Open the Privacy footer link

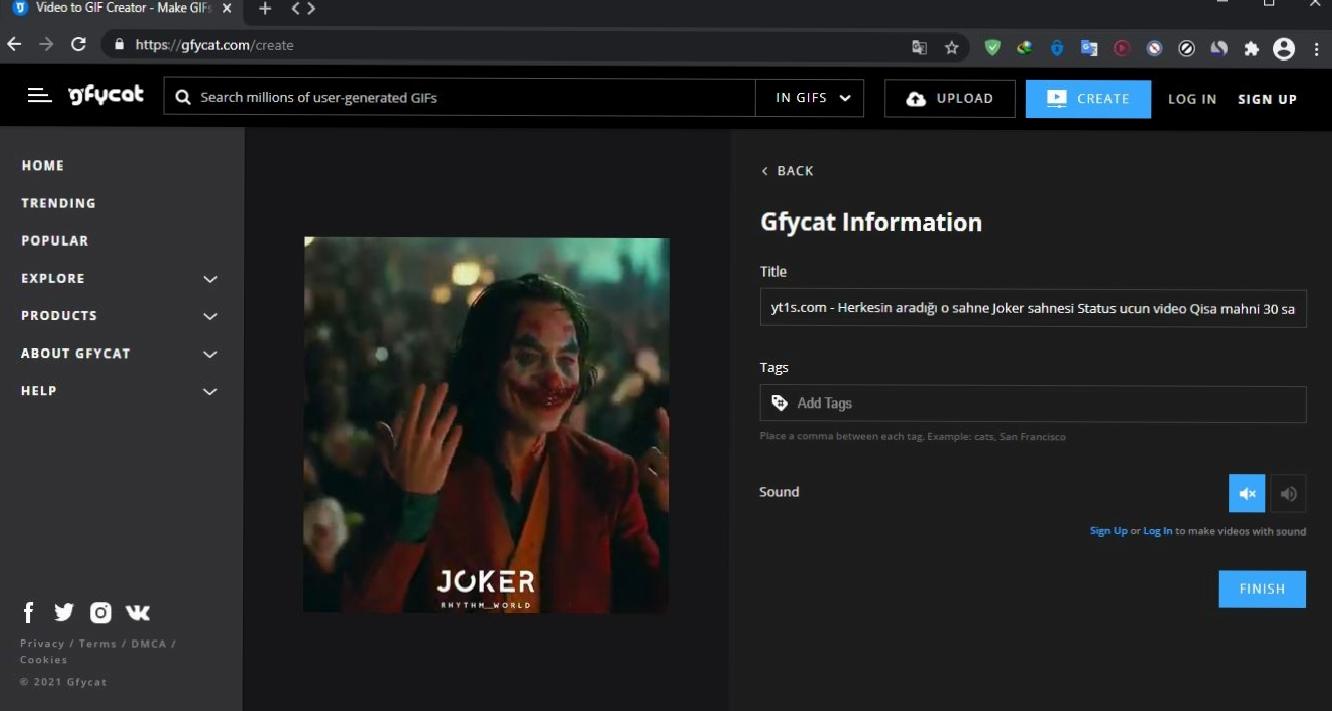click(x=42, y=644)
